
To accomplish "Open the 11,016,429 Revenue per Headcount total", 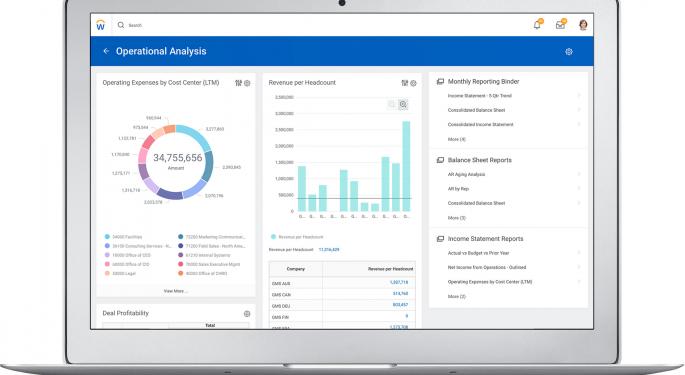I will 329,250.
